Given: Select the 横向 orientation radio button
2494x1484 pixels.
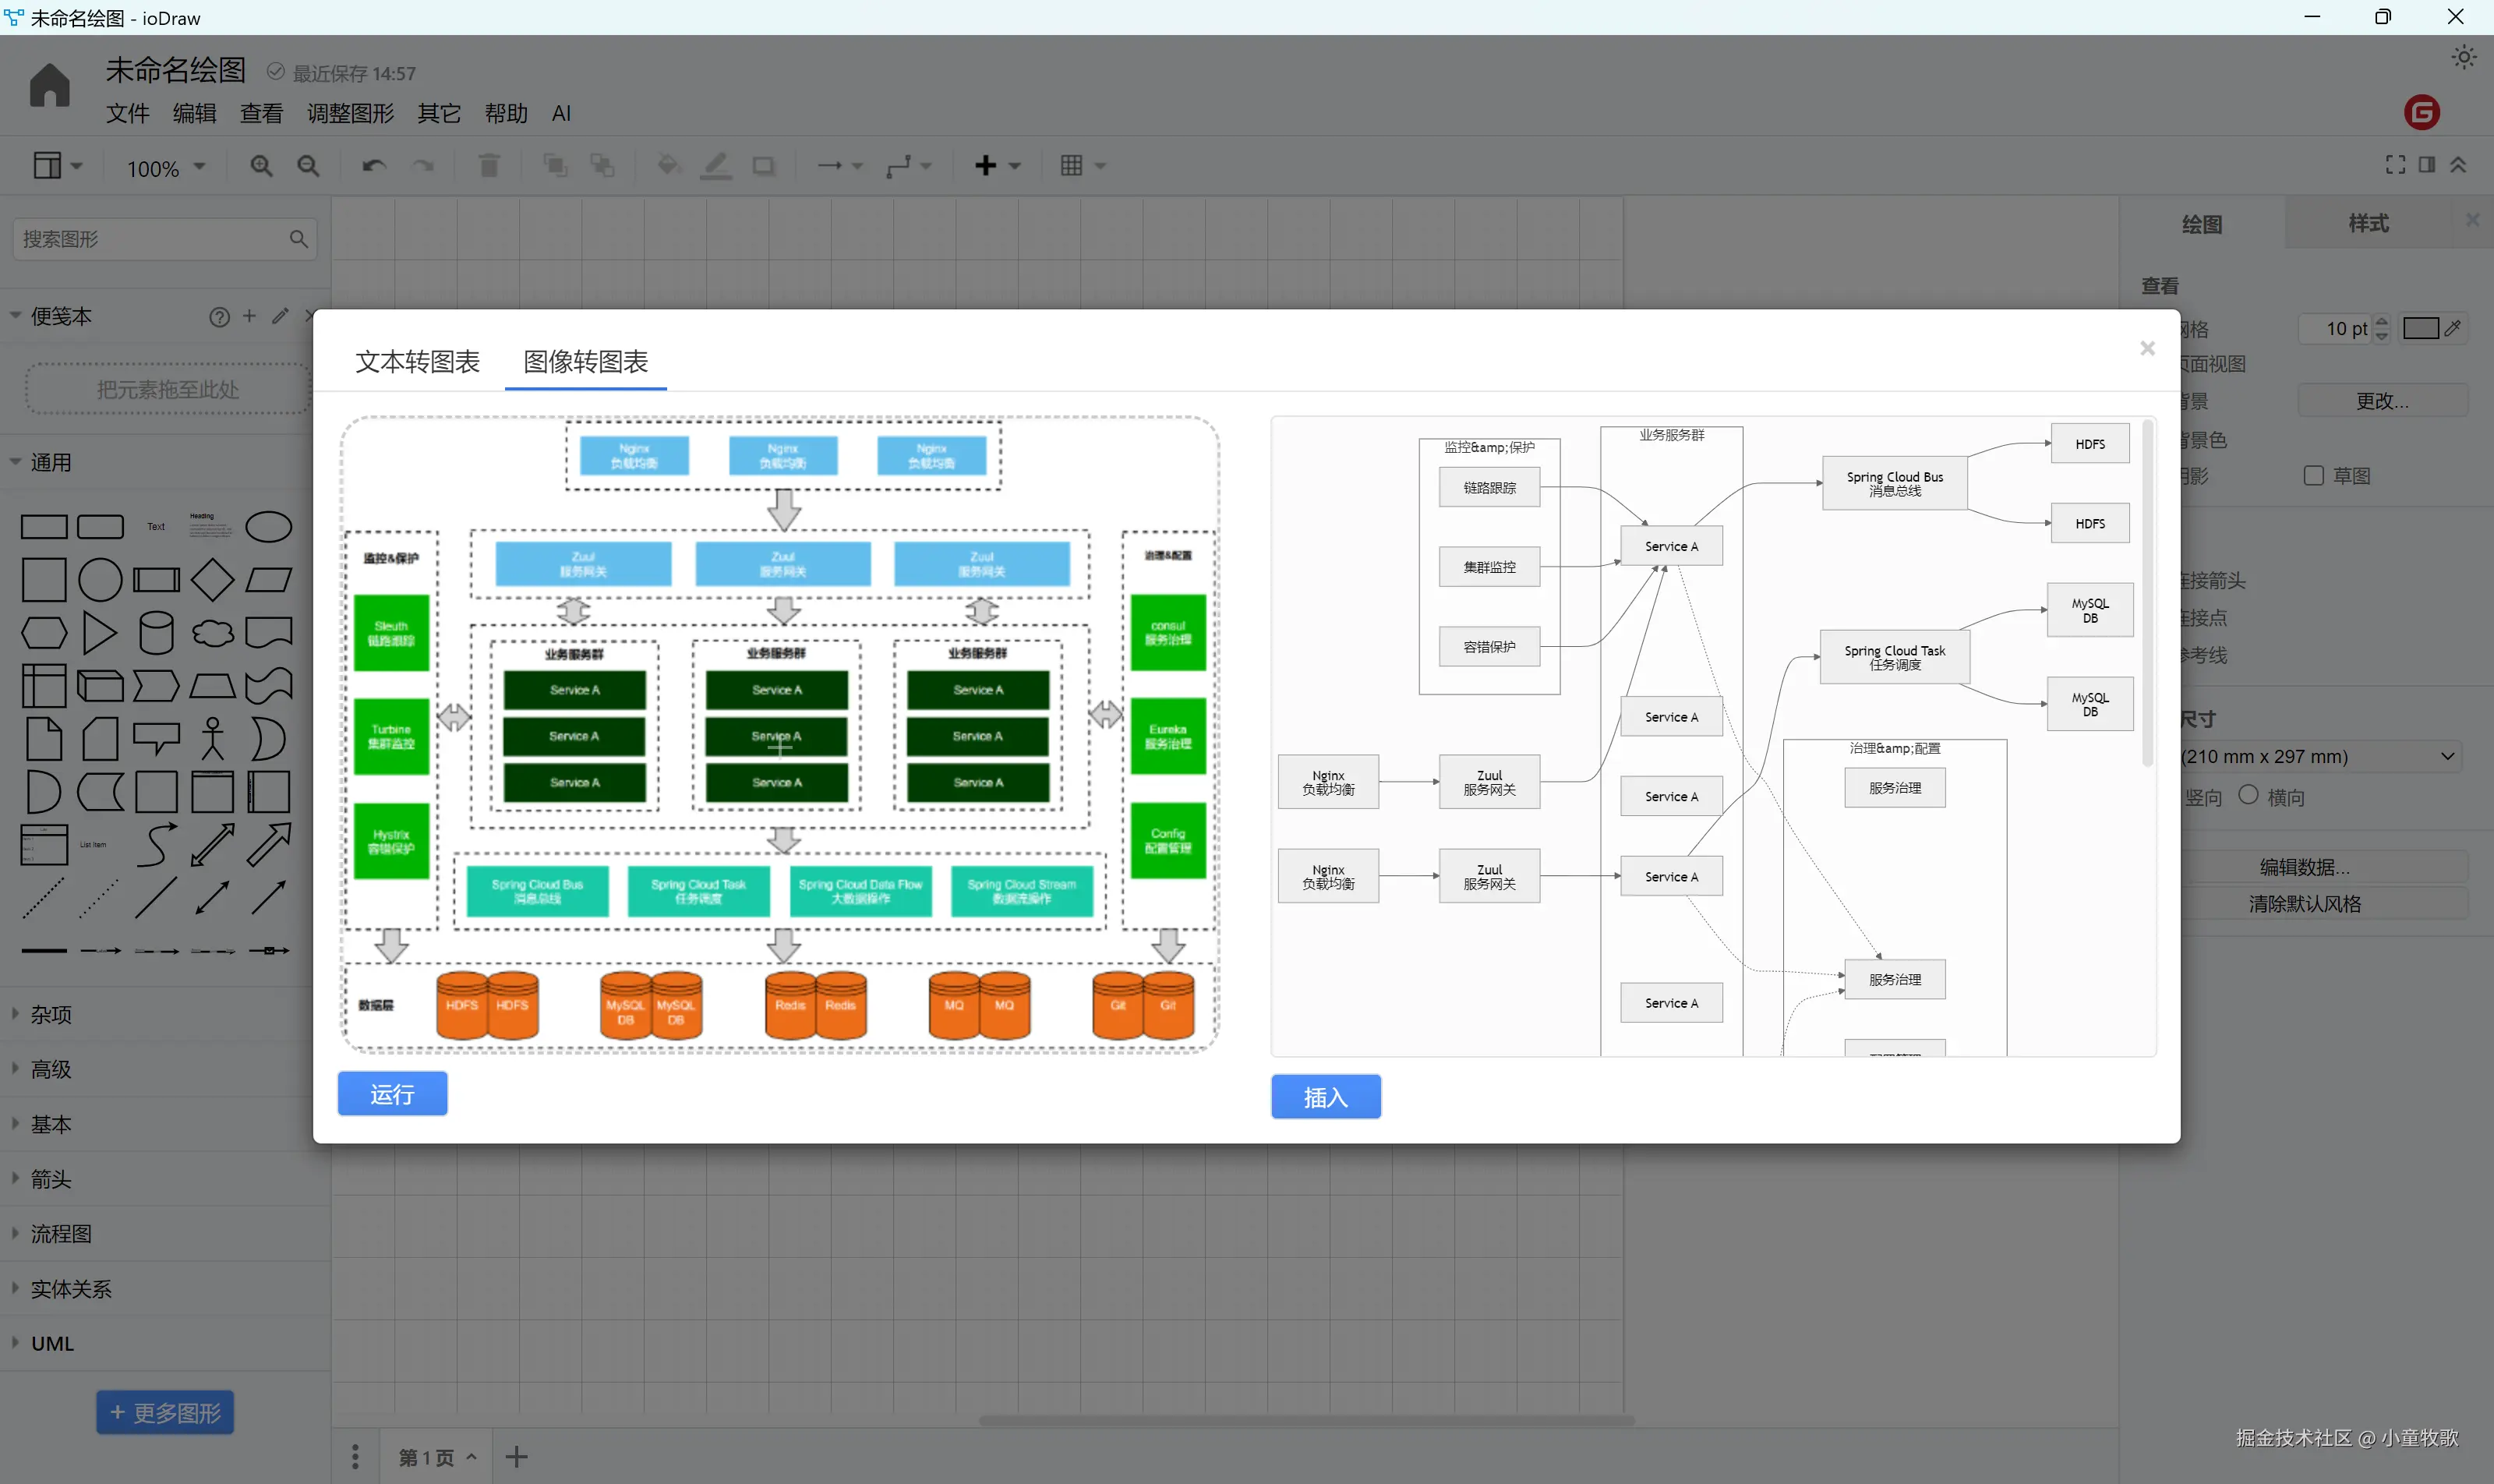Looking at the screenshot, I should [x=2248, y=795].
